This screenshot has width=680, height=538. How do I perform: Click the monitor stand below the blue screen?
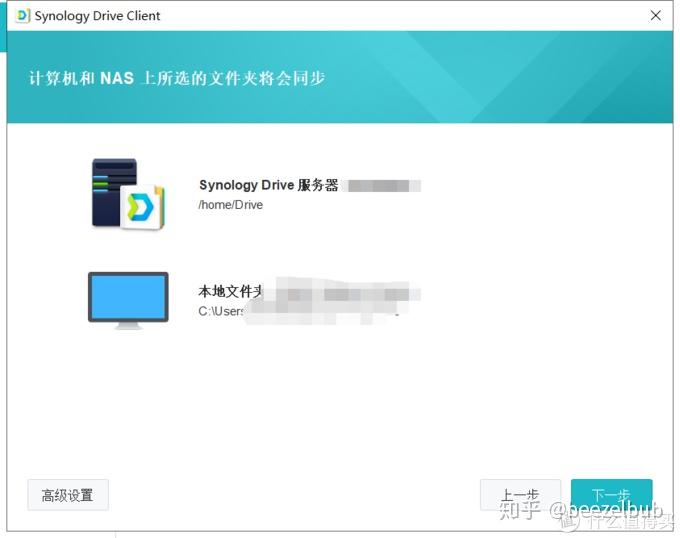(128, 326)
